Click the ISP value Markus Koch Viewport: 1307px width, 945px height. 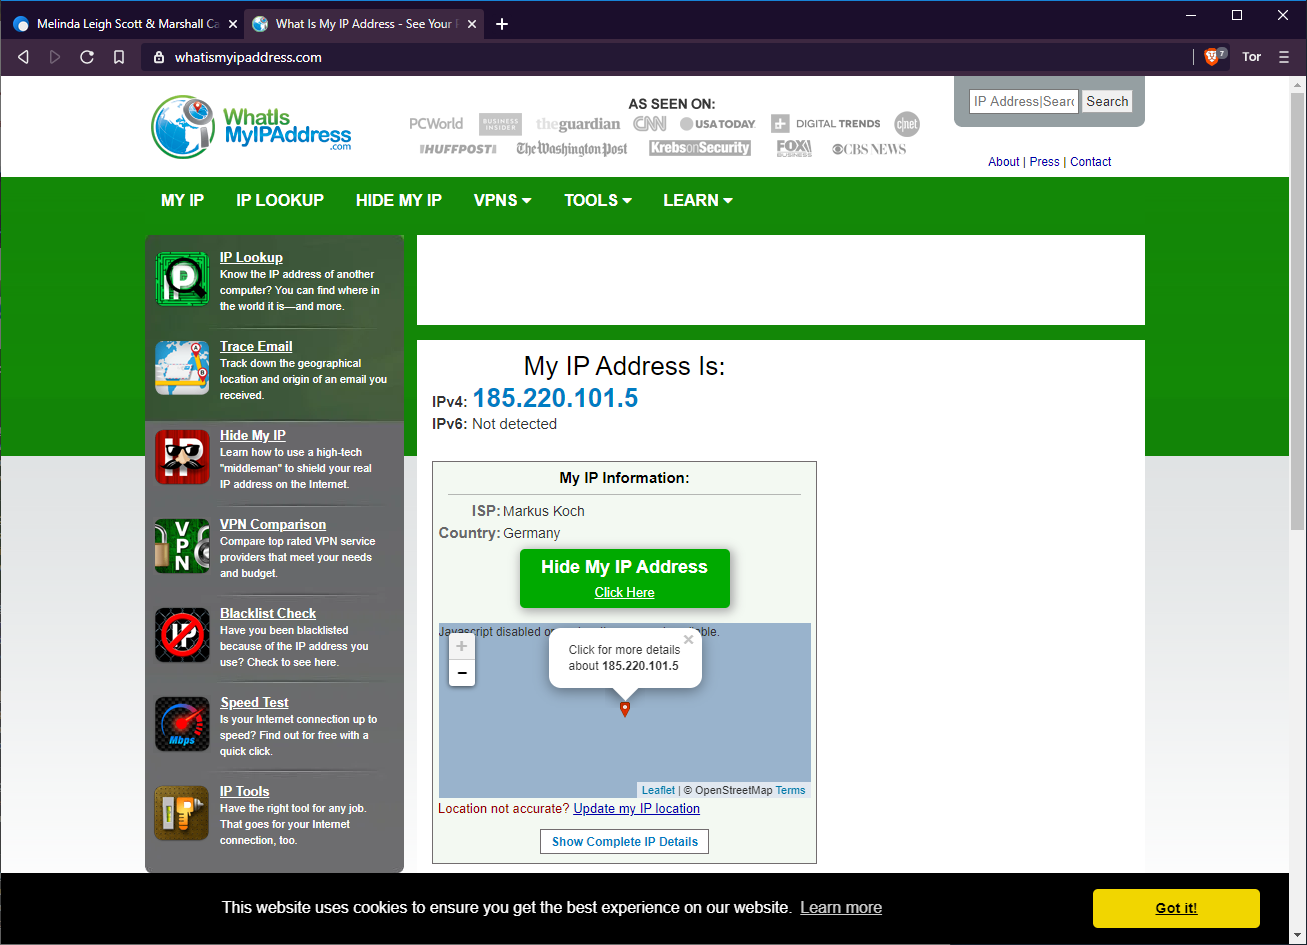click(544, 511)
